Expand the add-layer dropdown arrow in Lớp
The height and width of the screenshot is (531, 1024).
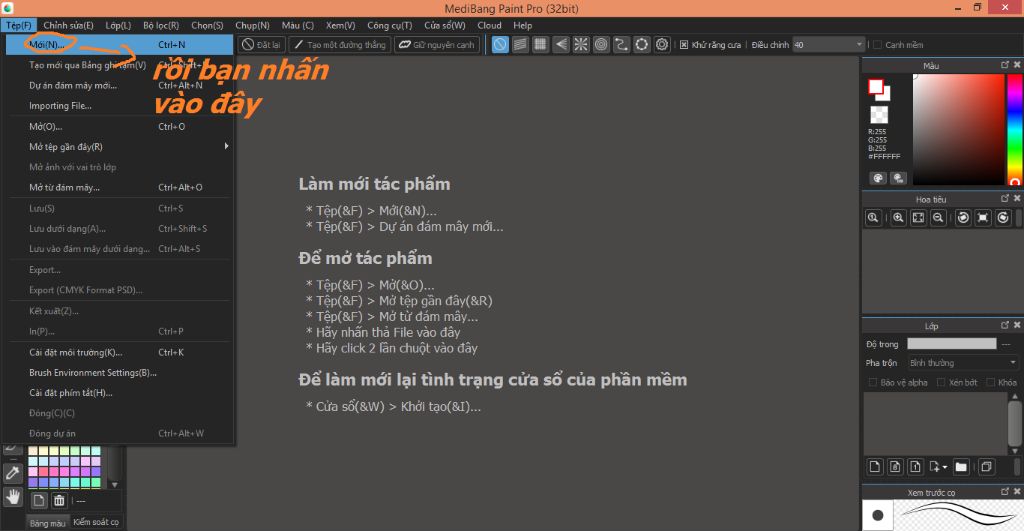[944, 467]
